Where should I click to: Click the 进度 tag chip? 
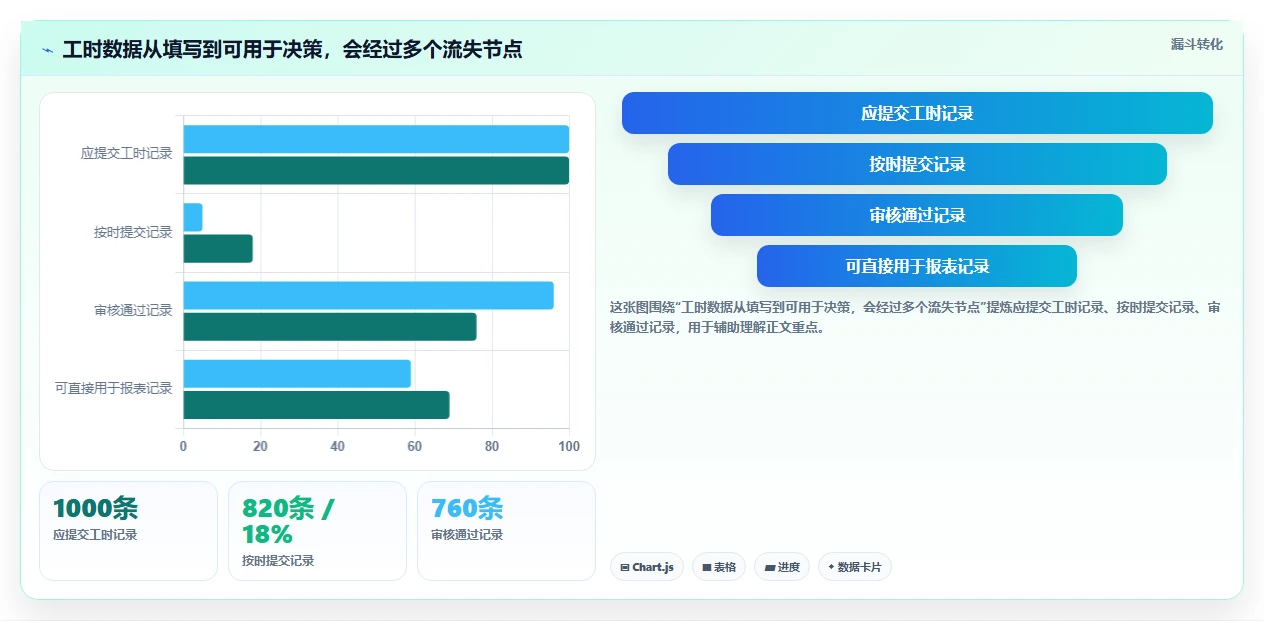click(782, 567)
